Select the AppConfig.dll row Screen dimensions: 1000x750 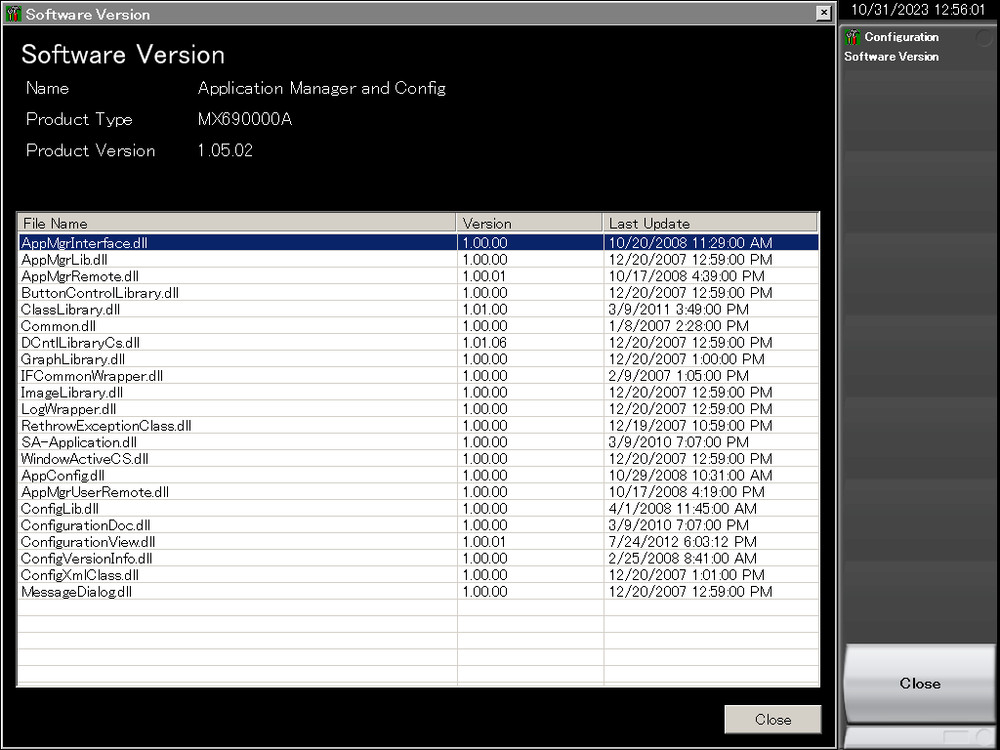click(418, 475)
